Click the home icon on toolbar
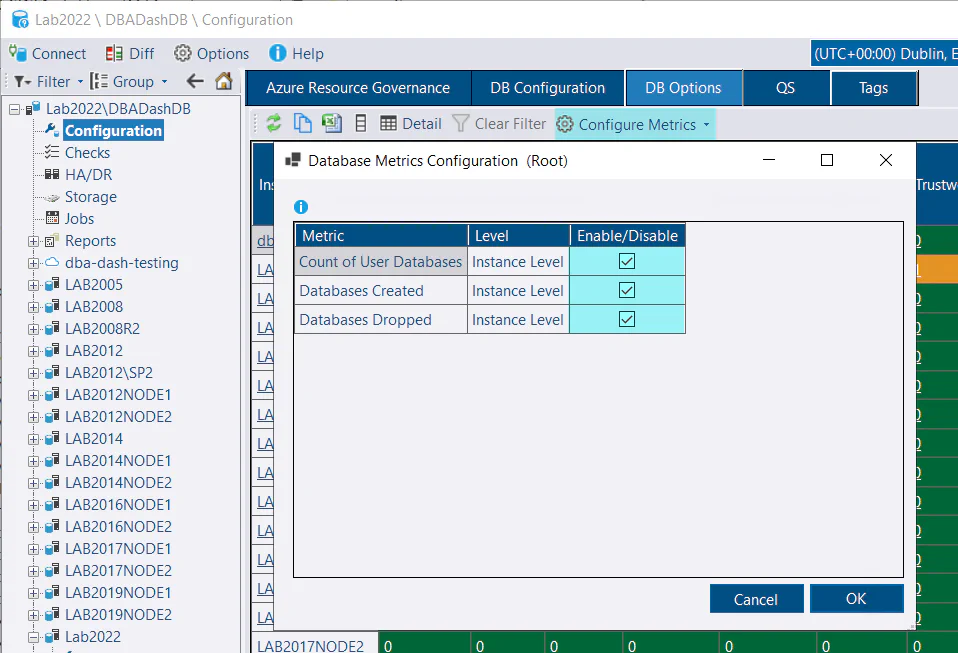The height and width of the screenshot is (653, 958). tap(224, 83)
